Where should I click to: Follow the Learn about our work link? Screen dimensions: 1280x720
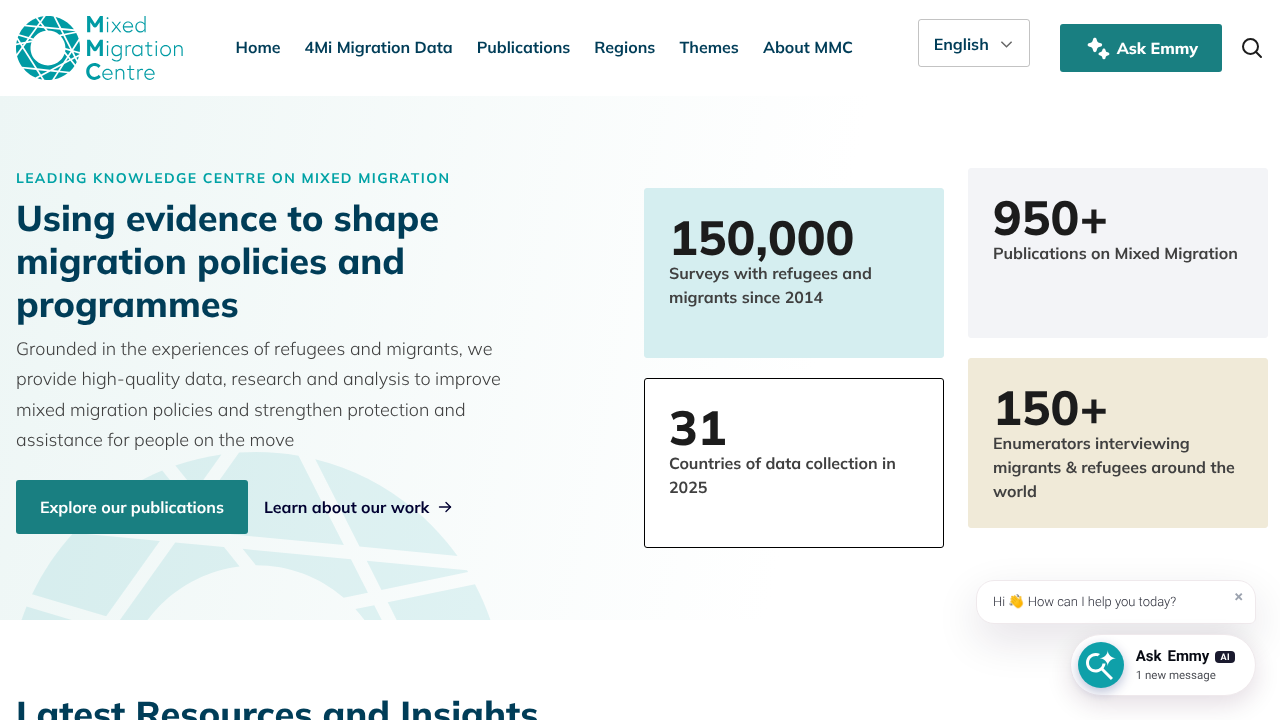pos(358,507)
